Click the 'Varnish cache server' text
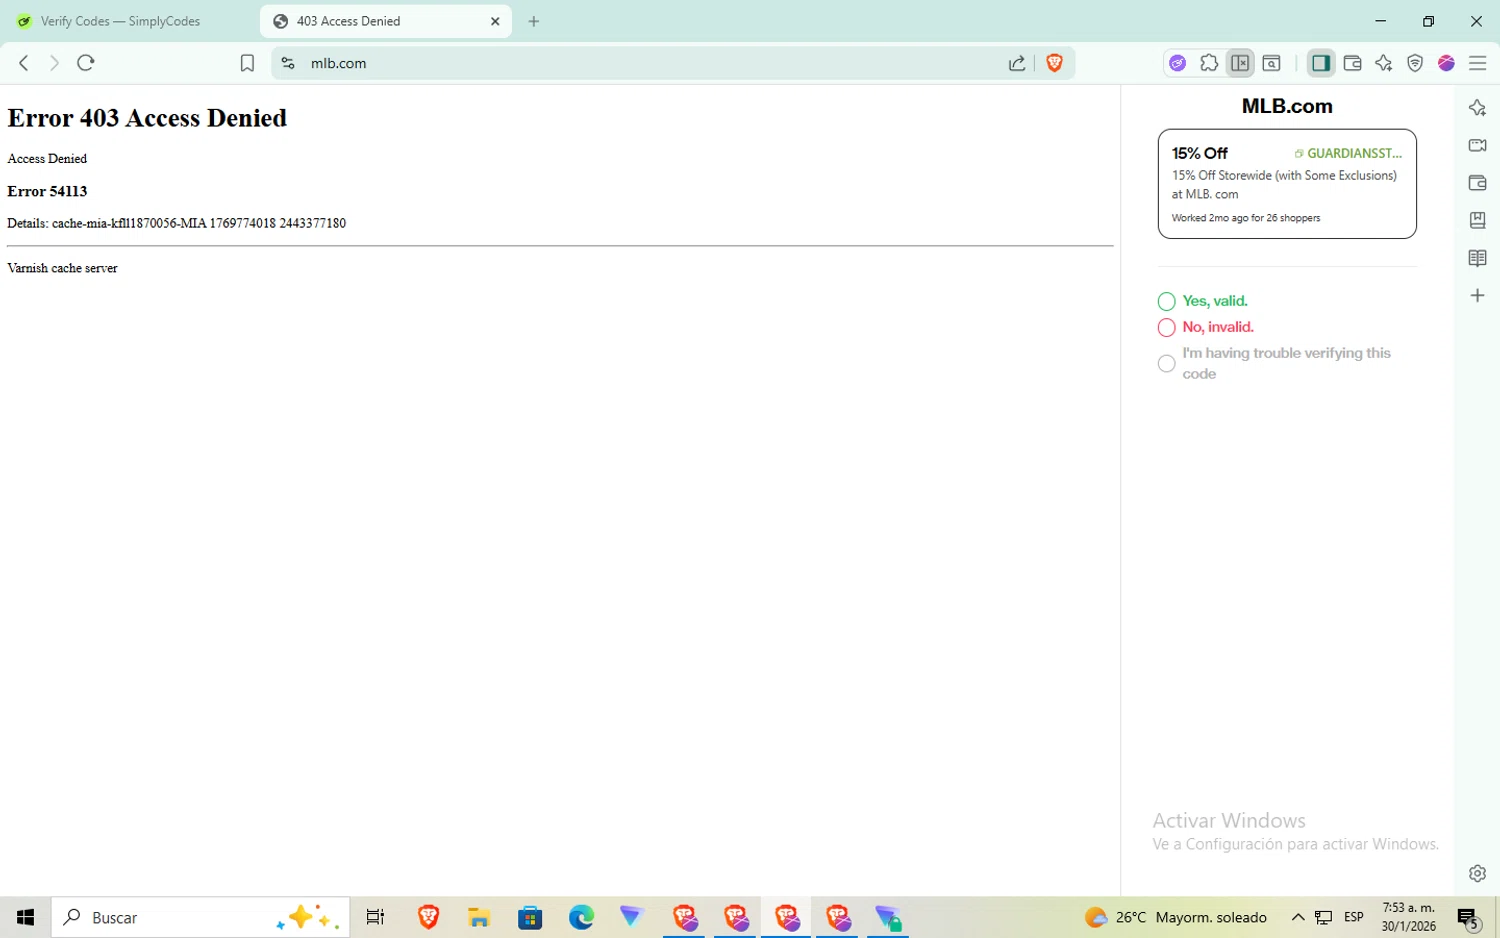1500x938 pixels. (62, 268)
